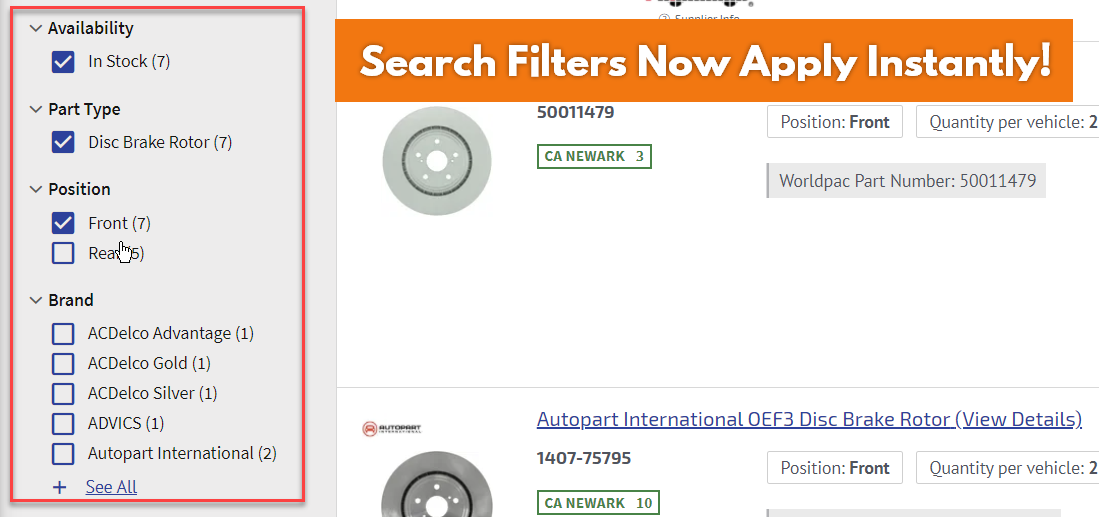Click the Autopart International brand logo

[392, 427]
